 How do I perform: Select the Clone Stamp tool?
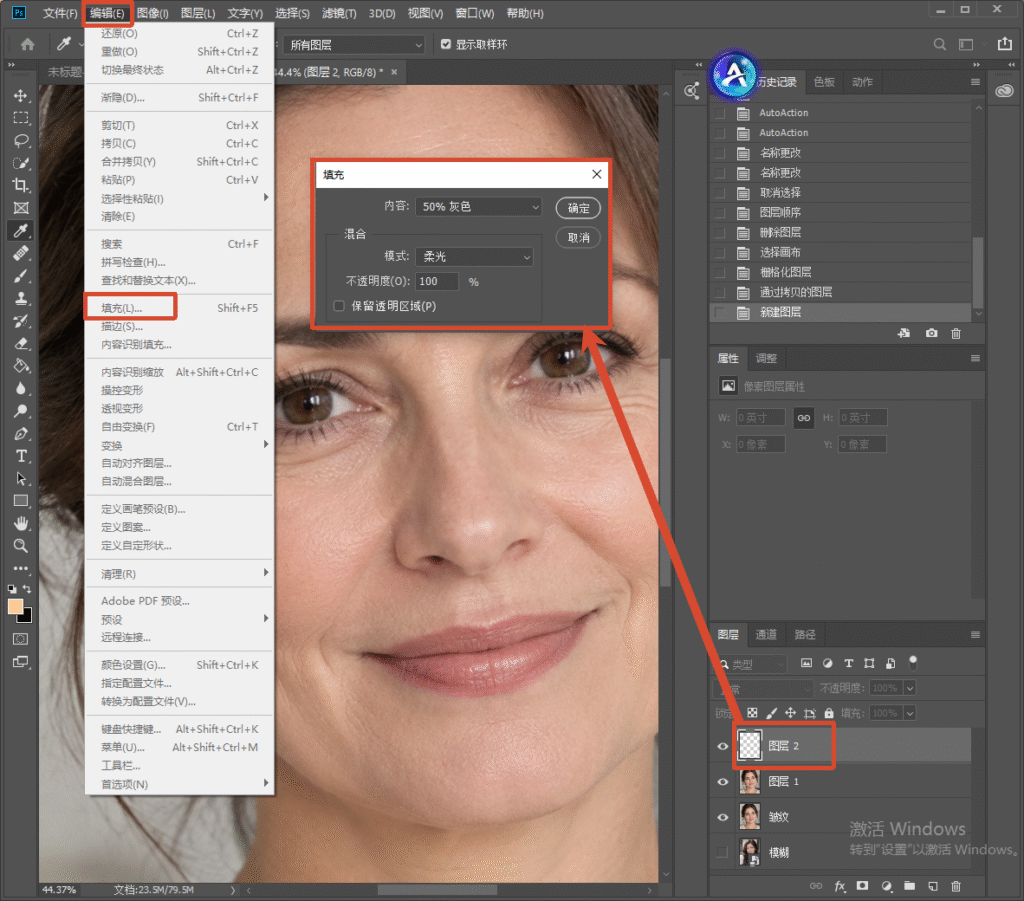click(x=21, y=298)
